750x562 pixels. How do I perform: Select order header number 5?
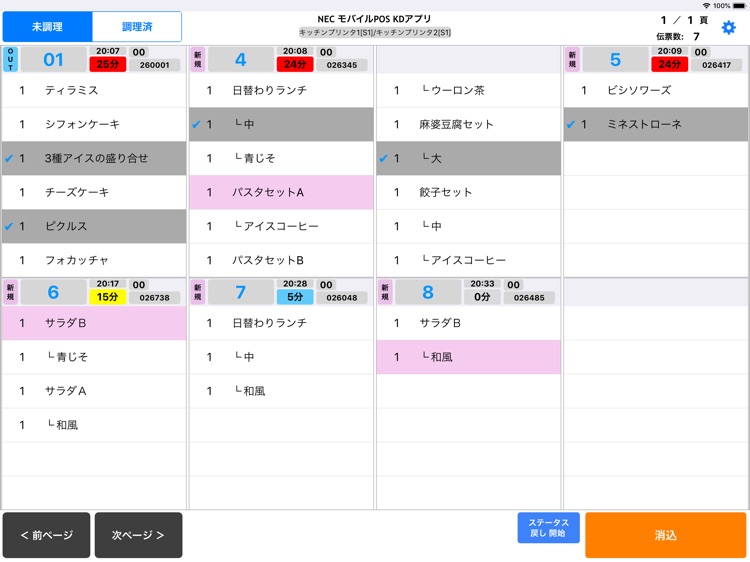[615, 59]
